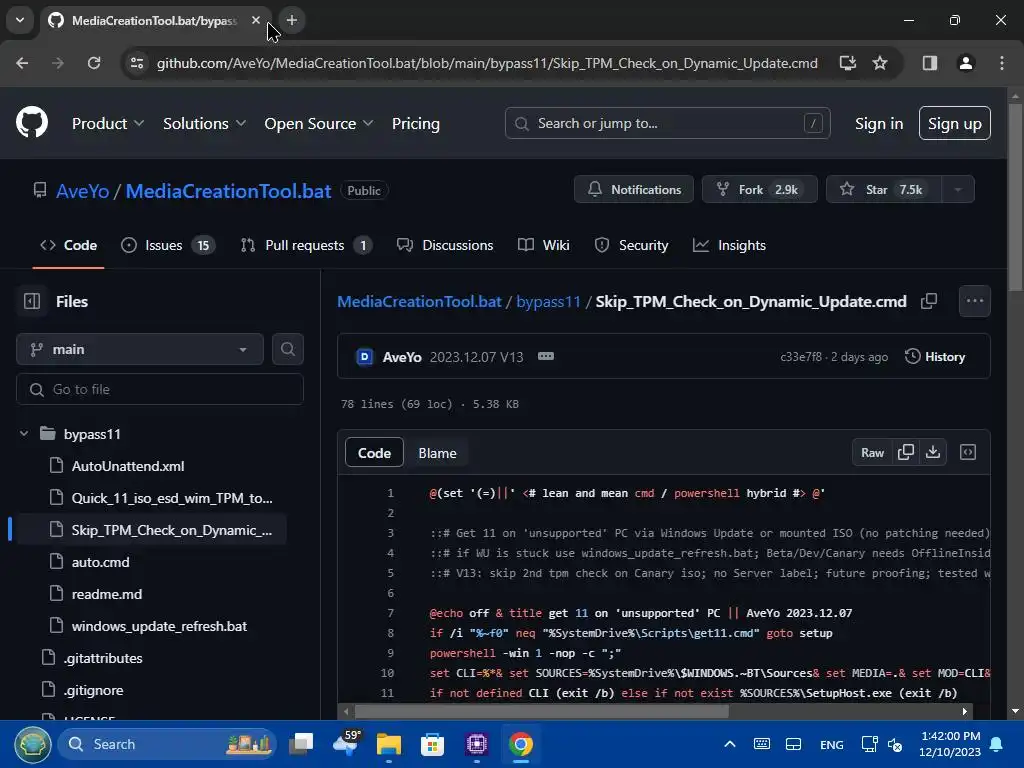Image resolution: width=1024 pixels, height=768 pixels.
Task: Open the Insights tab
Action: [x=729, y=246]
